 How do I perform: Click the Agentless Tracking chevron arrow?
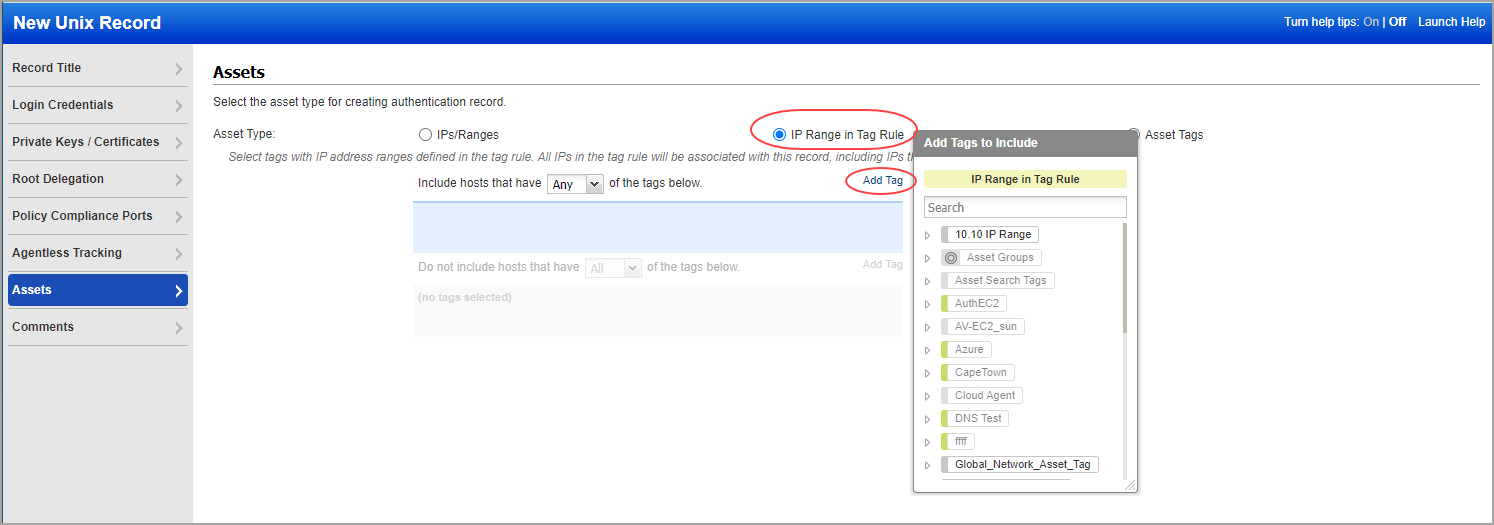[179, 254]
